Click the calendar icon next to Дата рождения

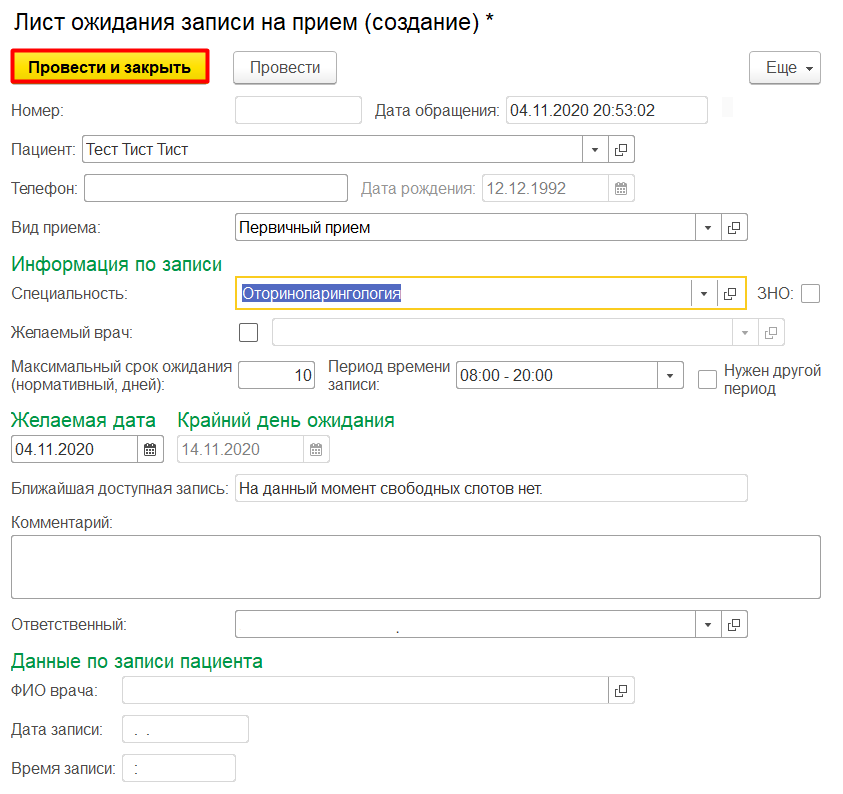pyautogui.click(x=621, y=188)
